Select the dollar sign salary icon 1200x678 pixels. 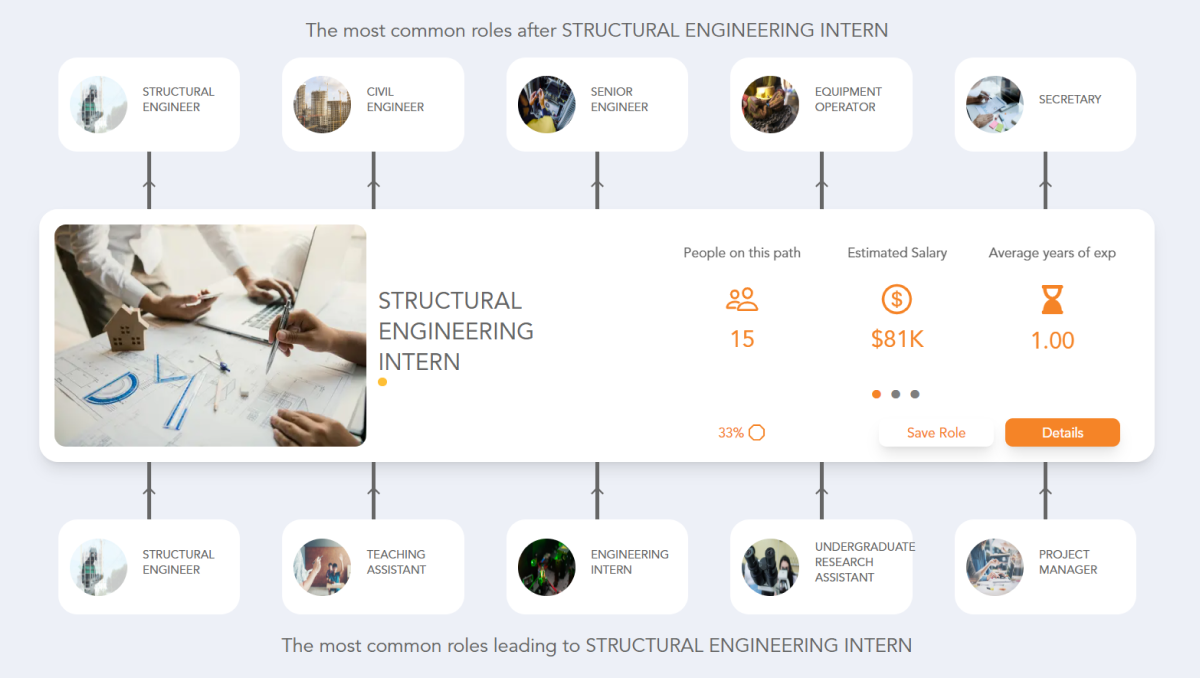tap(896, 298)
